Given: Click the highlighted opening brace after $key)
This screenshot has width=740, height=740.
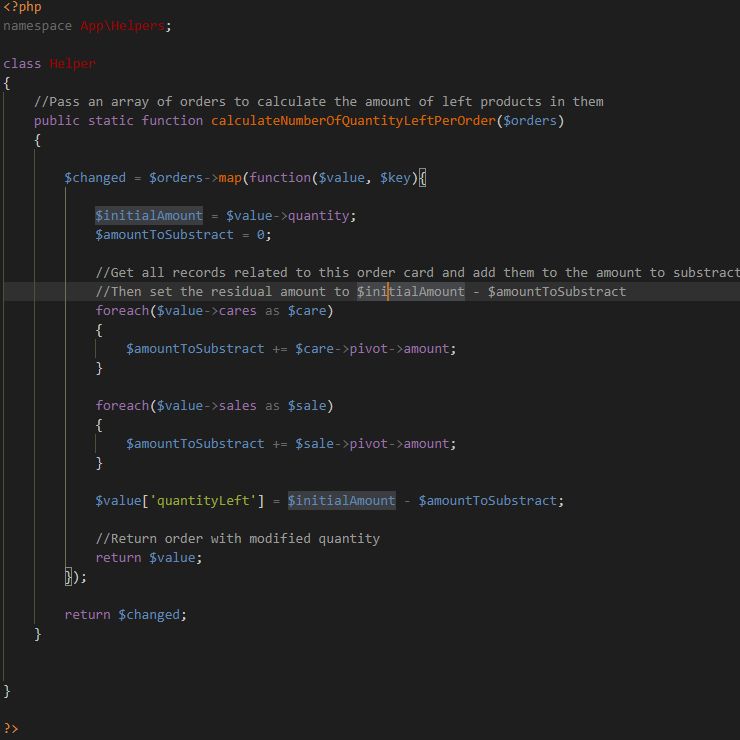Looking at the screenshot, I should point(422,178).
